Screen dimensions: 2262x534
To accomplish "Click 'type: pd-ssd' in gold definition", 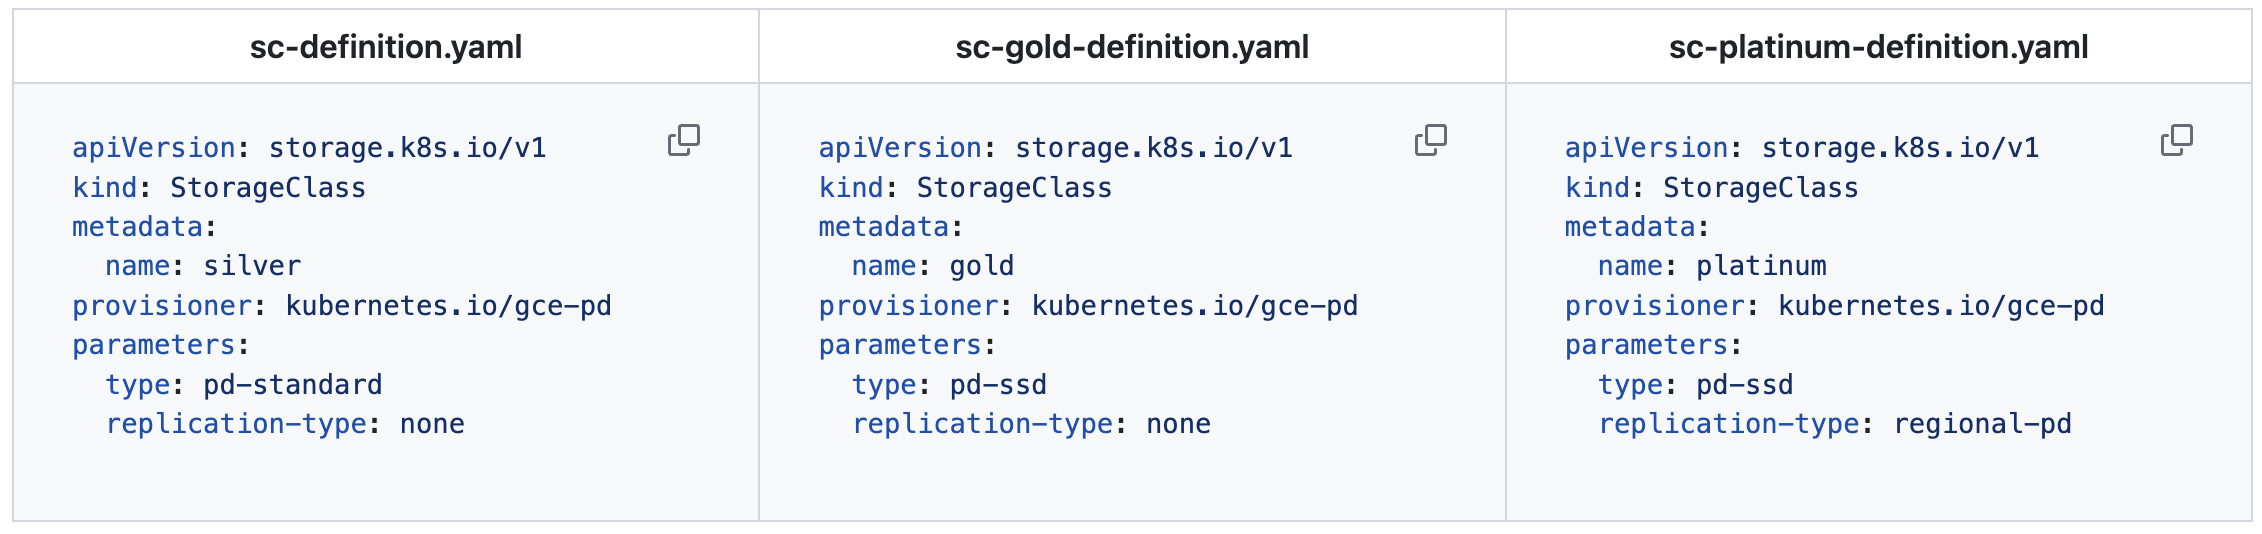I will click(x=949, y=385).
